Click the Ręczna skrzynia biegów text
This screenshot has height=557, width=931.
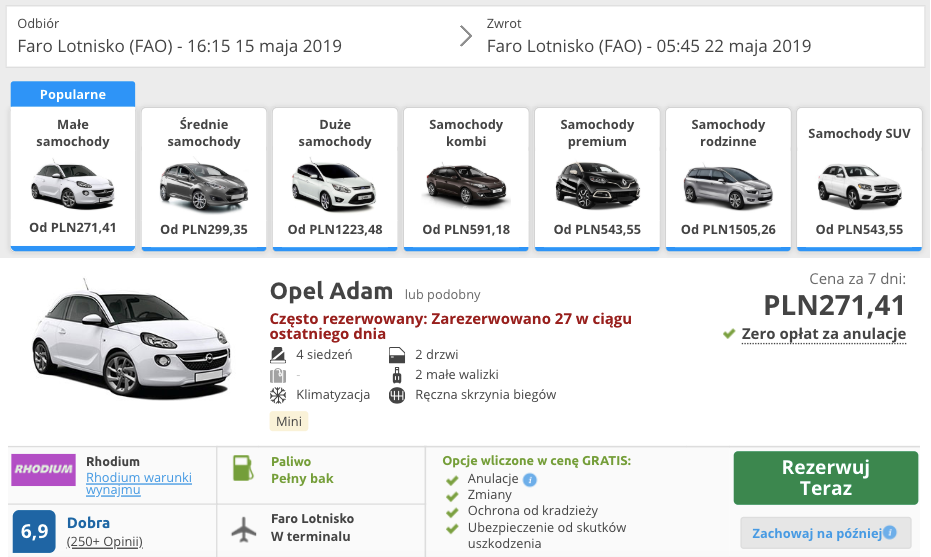click(485, 395)
